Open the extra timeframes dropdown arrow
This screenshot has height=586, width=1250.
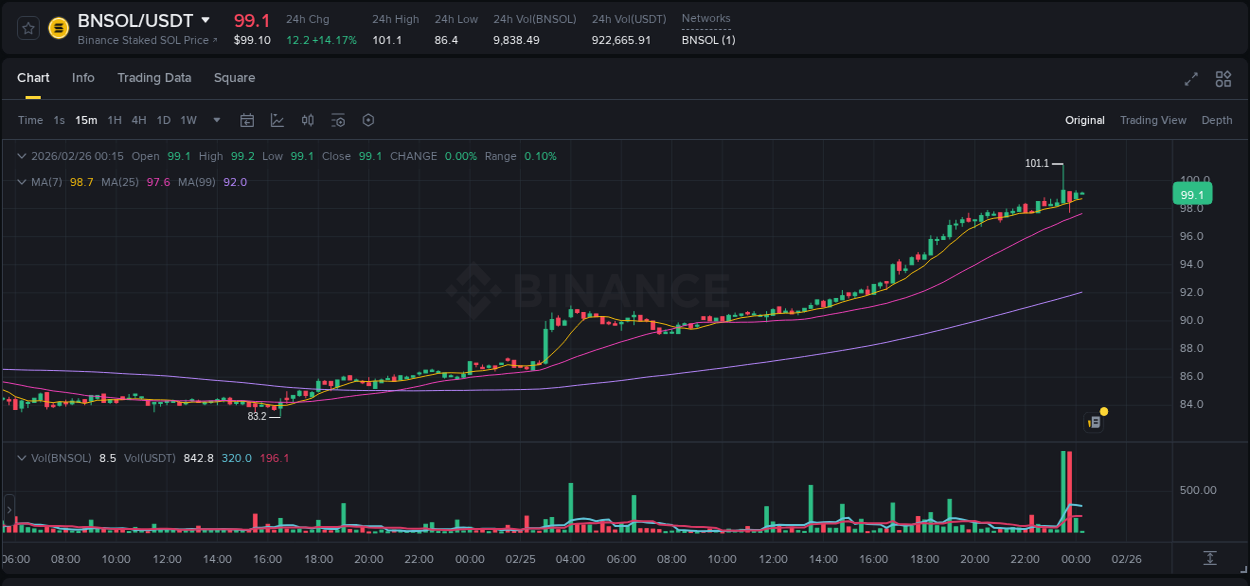pyautogui.click(x=214, y=120)
